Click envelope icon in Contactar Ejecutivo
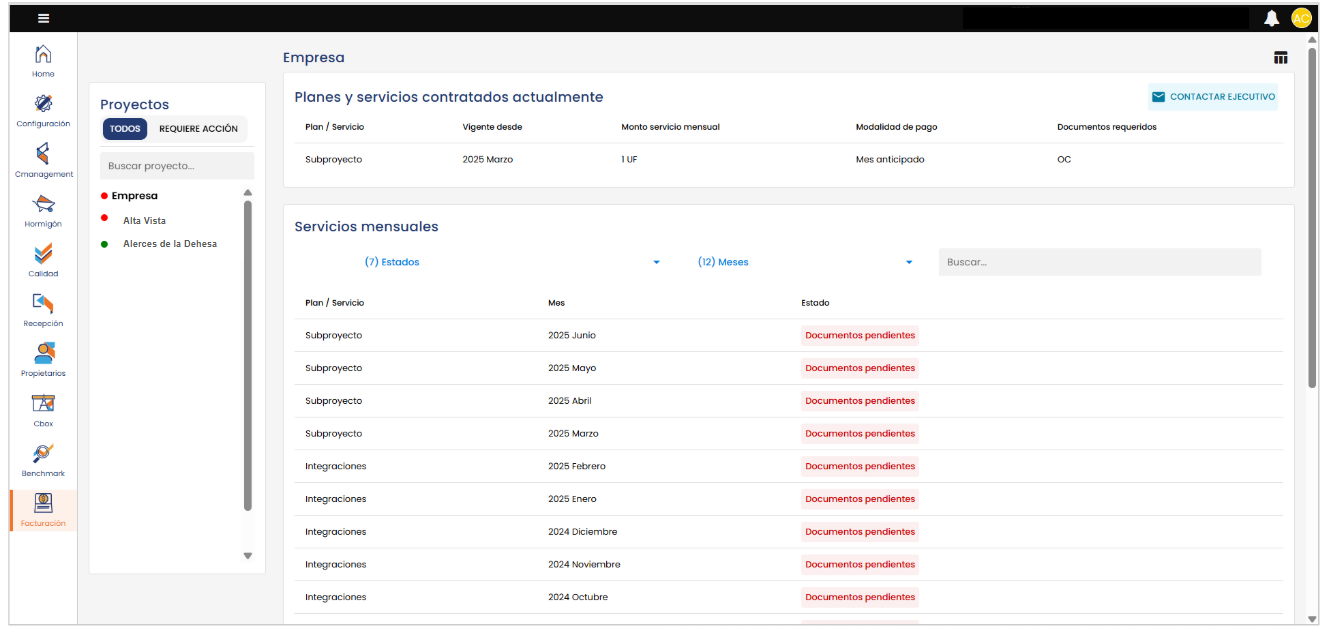 click(1158, 97)
